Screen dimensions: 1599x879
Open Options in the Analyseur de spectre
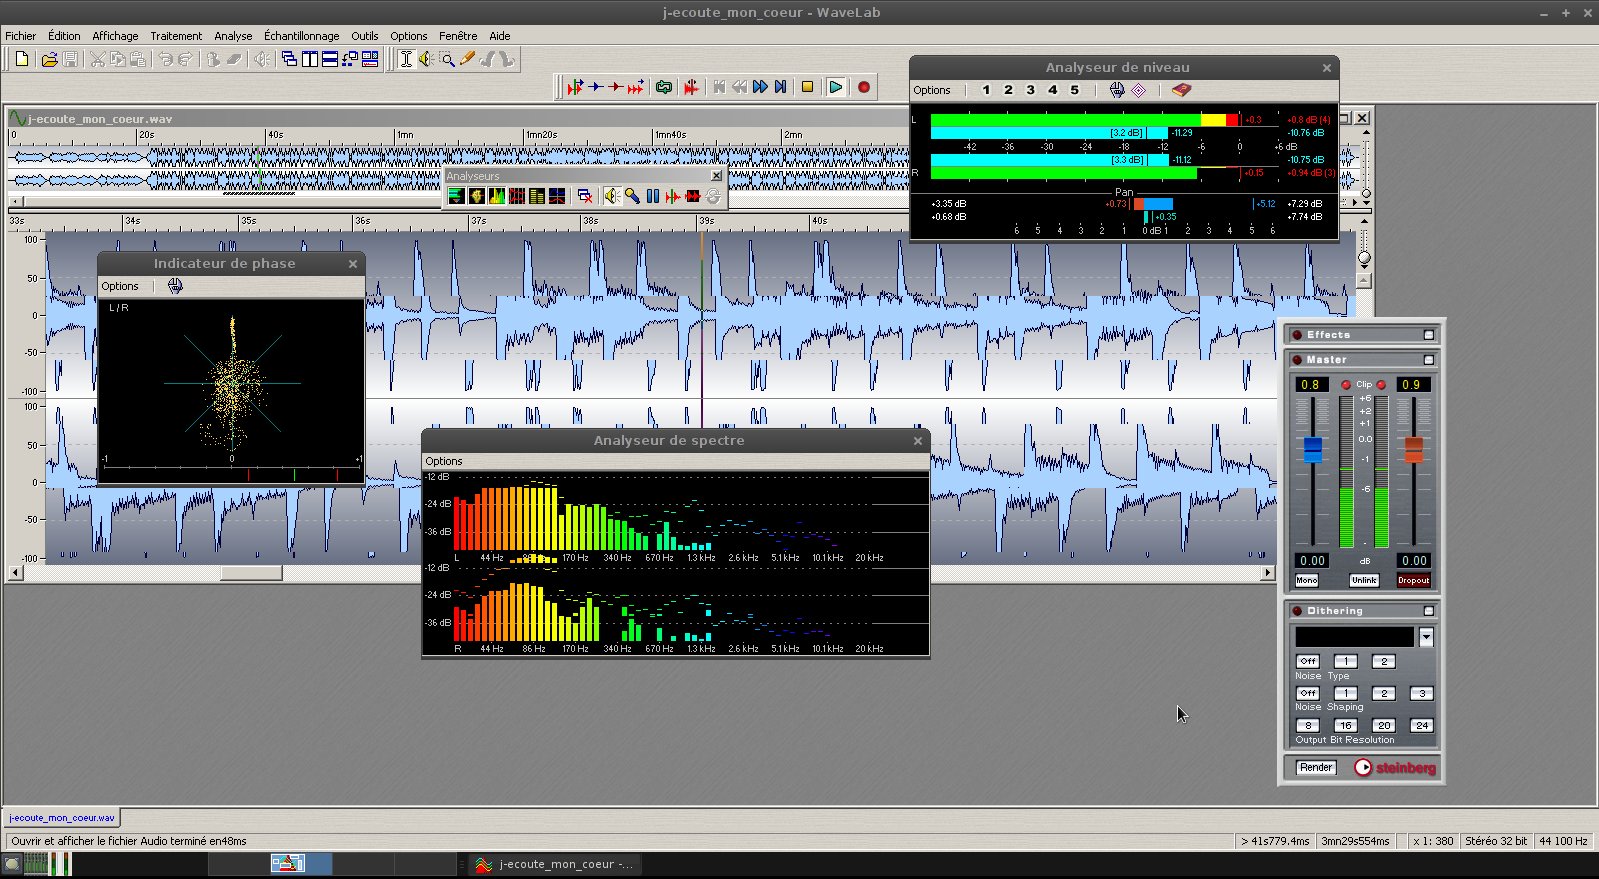pyautogui.click(x=444, y=461)
